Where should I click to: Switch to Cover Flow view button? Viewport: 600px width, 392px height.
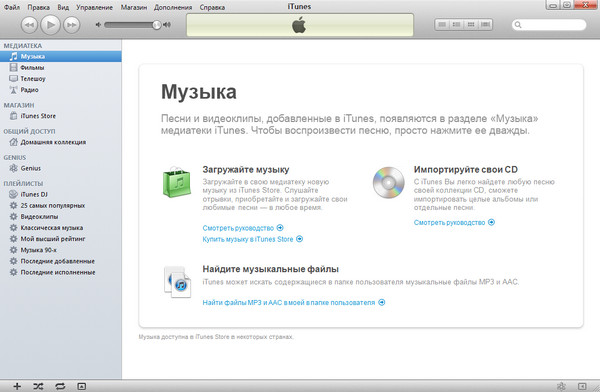click(x=485, y=24)
